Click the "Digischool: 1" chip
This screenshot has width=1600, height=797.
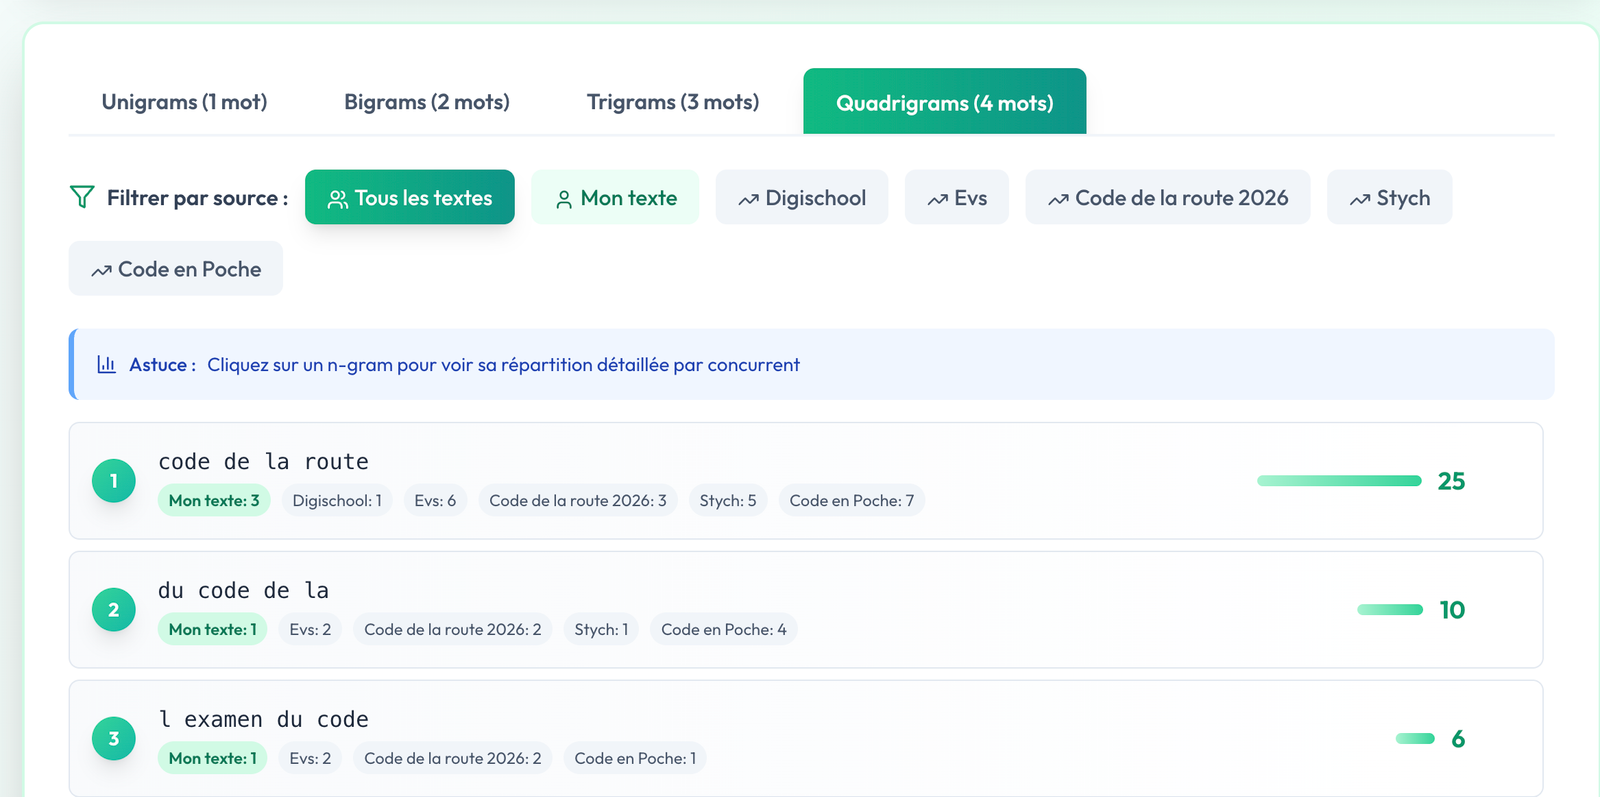point(337,500)
